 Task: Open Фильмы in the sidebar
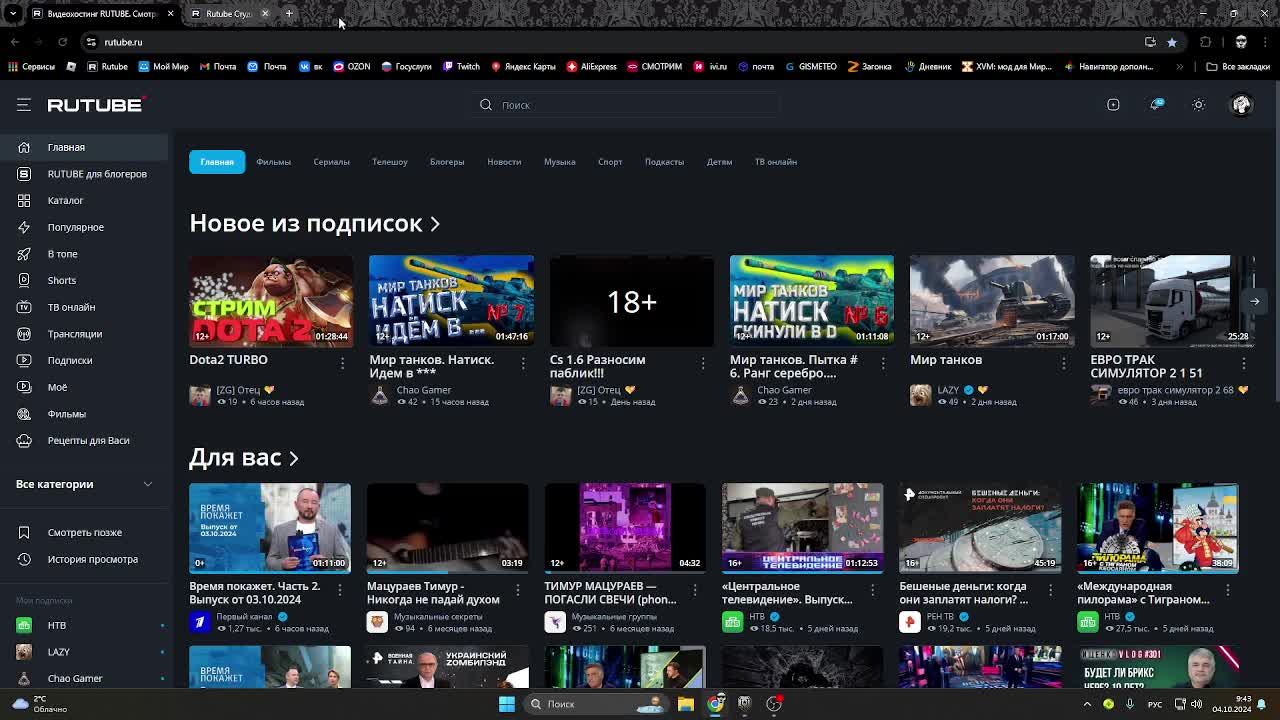(x=84, y=414)
